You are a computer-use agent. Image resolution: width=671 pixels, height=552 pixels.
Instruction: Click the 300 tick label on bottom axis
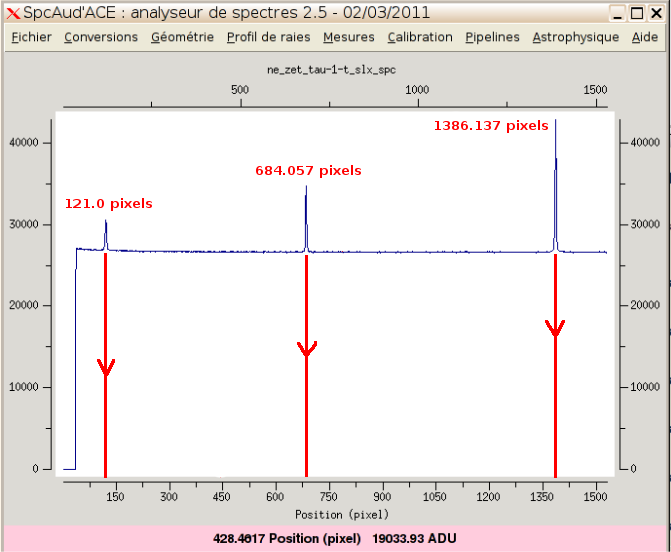[169, 497]
